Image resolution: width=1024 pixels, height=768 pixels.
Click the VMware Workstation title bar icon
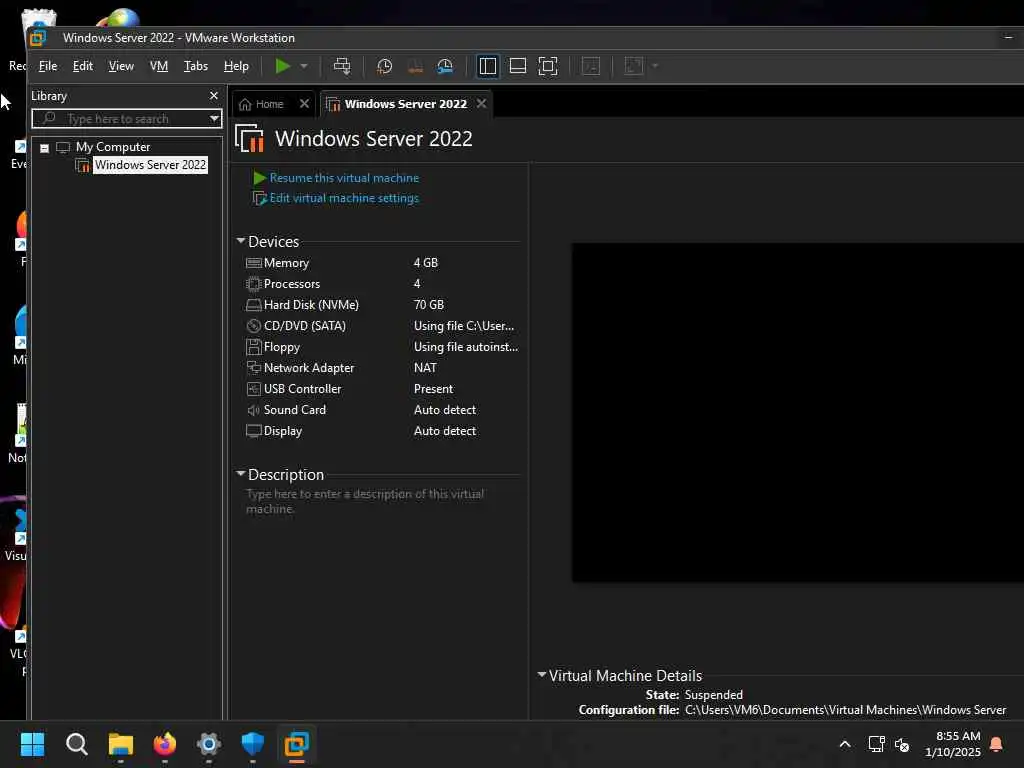(x=39, y=38)
